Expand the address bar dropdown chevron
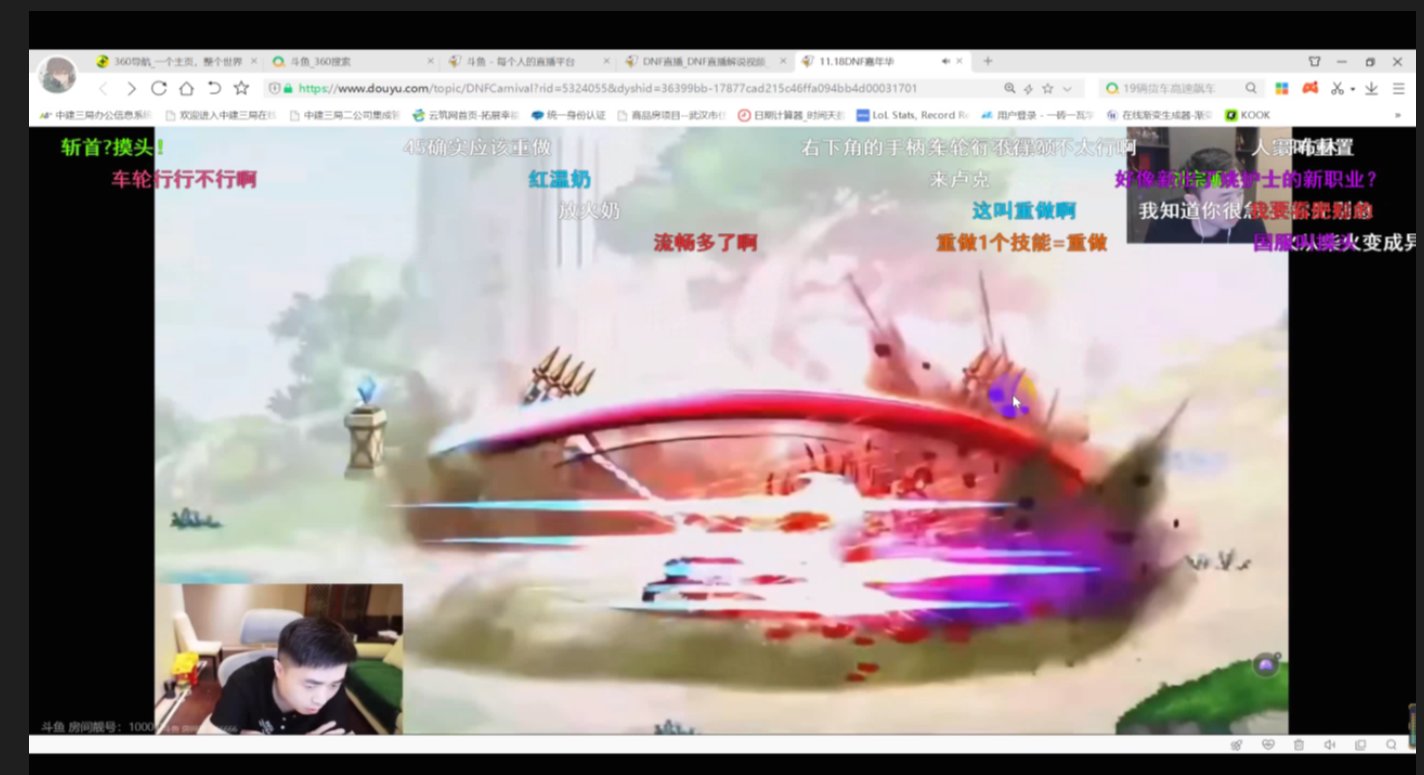This screenshot has height=775, width=1424. (x=1067, y=89)
